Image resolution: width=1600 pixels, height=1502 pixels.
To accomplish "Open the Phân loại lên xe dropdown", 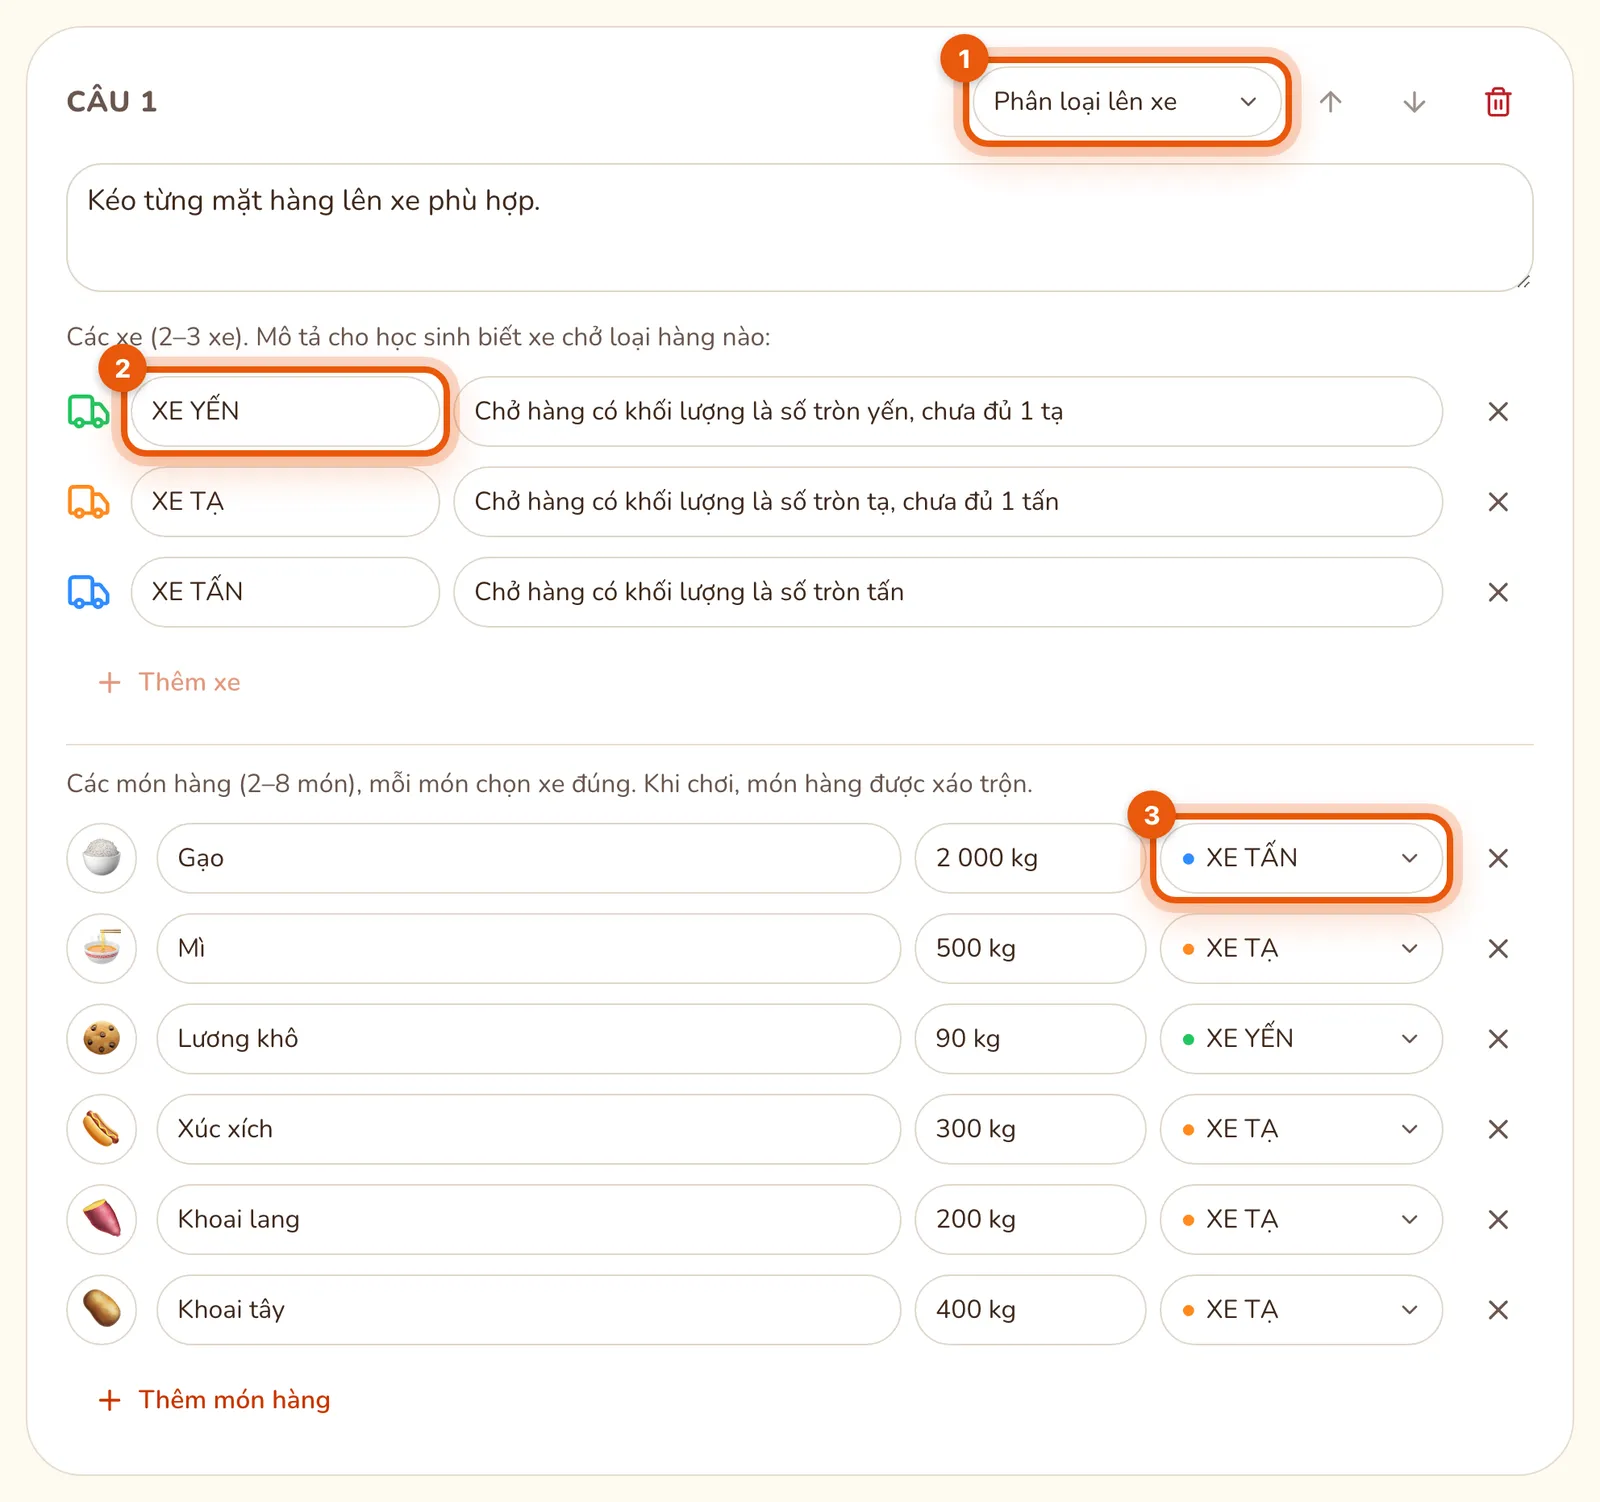I will click(1126, 102).
